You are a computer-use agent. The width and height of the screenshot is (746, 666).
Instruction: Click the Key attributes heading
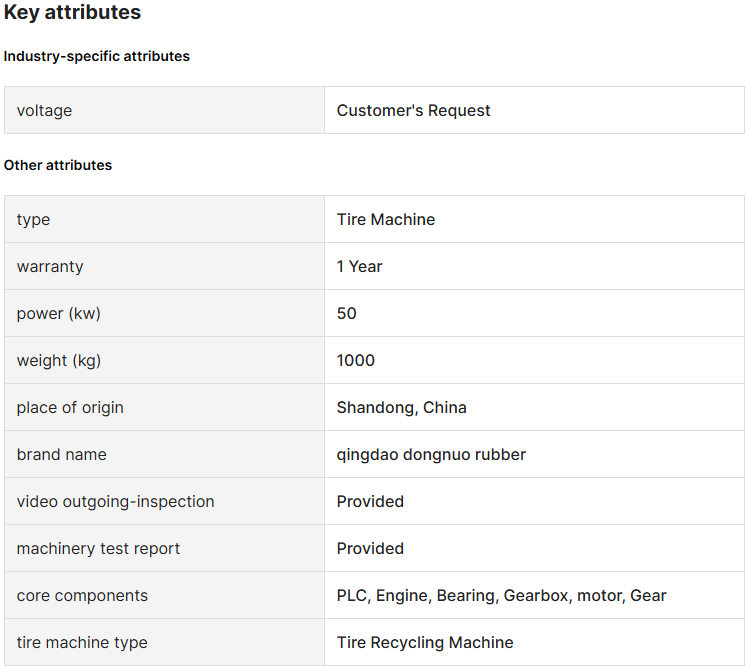point(72,12)
